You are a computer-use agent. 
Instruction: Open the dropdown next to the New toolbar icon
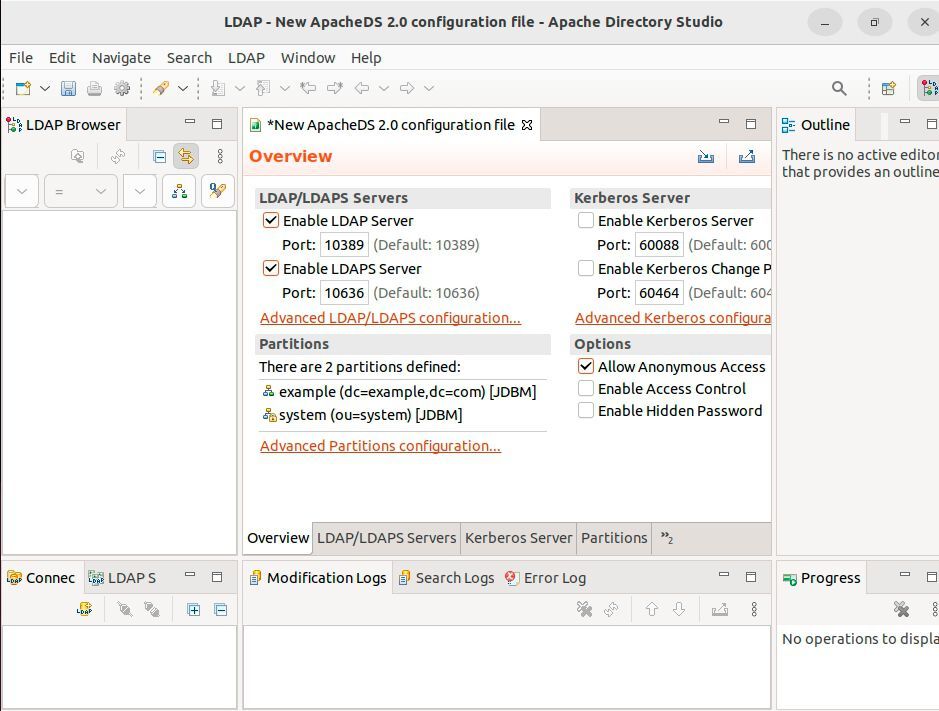click(44, 88)
